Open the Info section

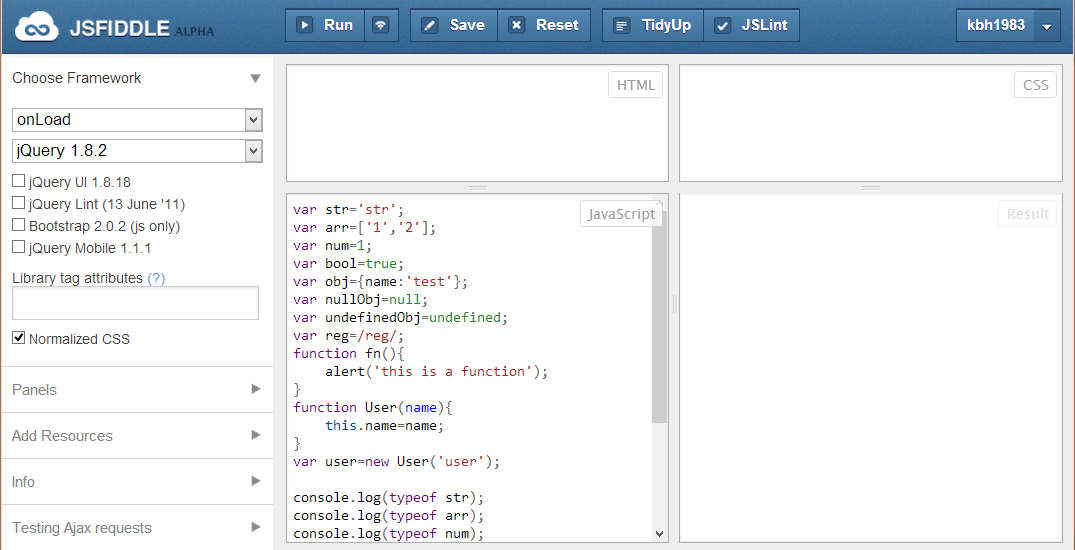pyautogui.click(x=136, y=482)
